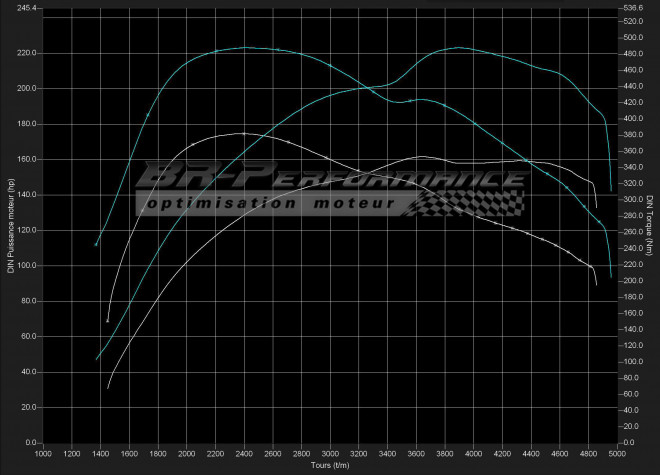The height and width of the screenshot is (475, 660).
Task: Click the 536.6 value atop torque axis
Action: point(631,8)
